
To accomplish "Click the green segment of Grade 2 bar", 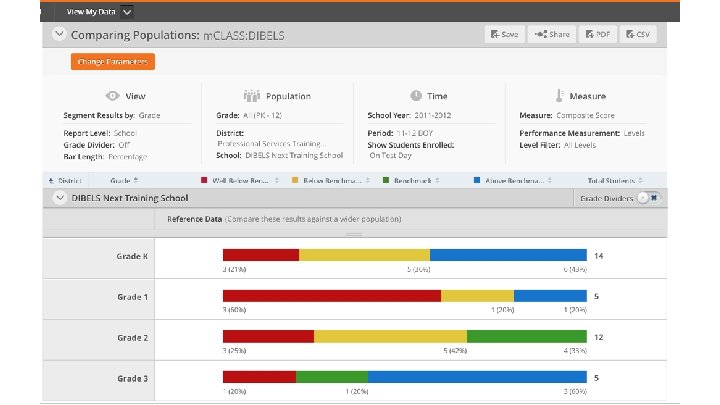I will point(527,337).
